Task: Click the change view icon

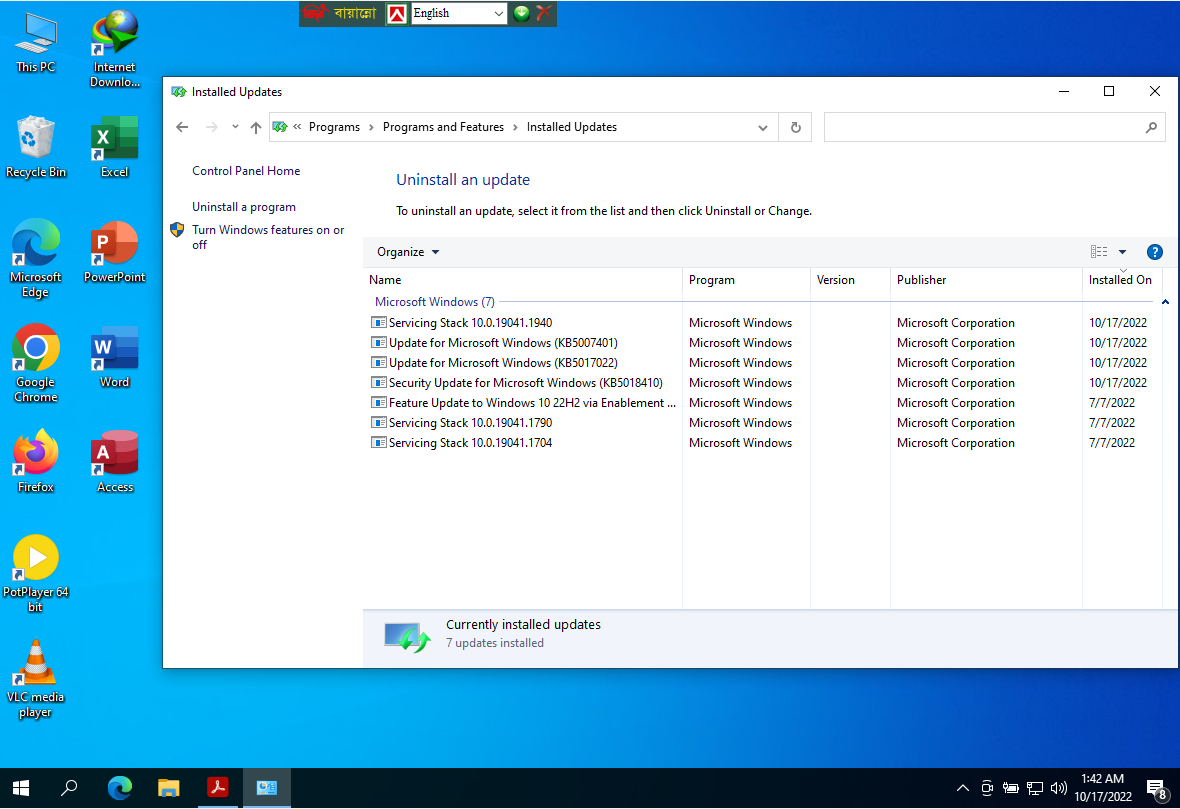Action: coord(1099,252)
